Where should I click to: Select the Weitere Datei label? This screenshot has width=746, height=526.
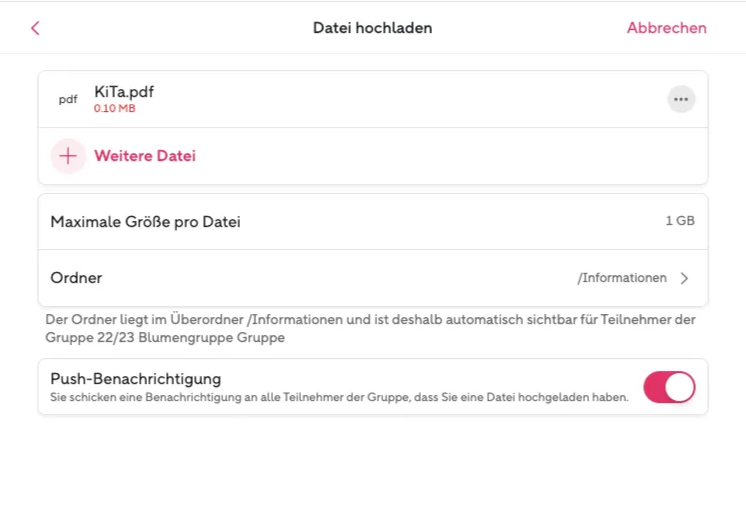(x=145, y=156)
